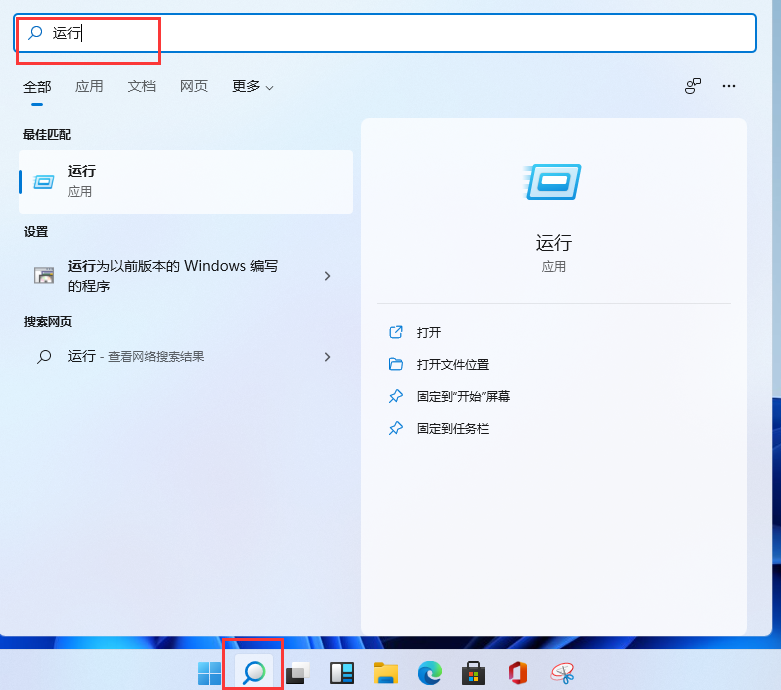This screenshot has height=690, width=781.
Task: Open Task View on the taskbar
Action: pos(298,673)
